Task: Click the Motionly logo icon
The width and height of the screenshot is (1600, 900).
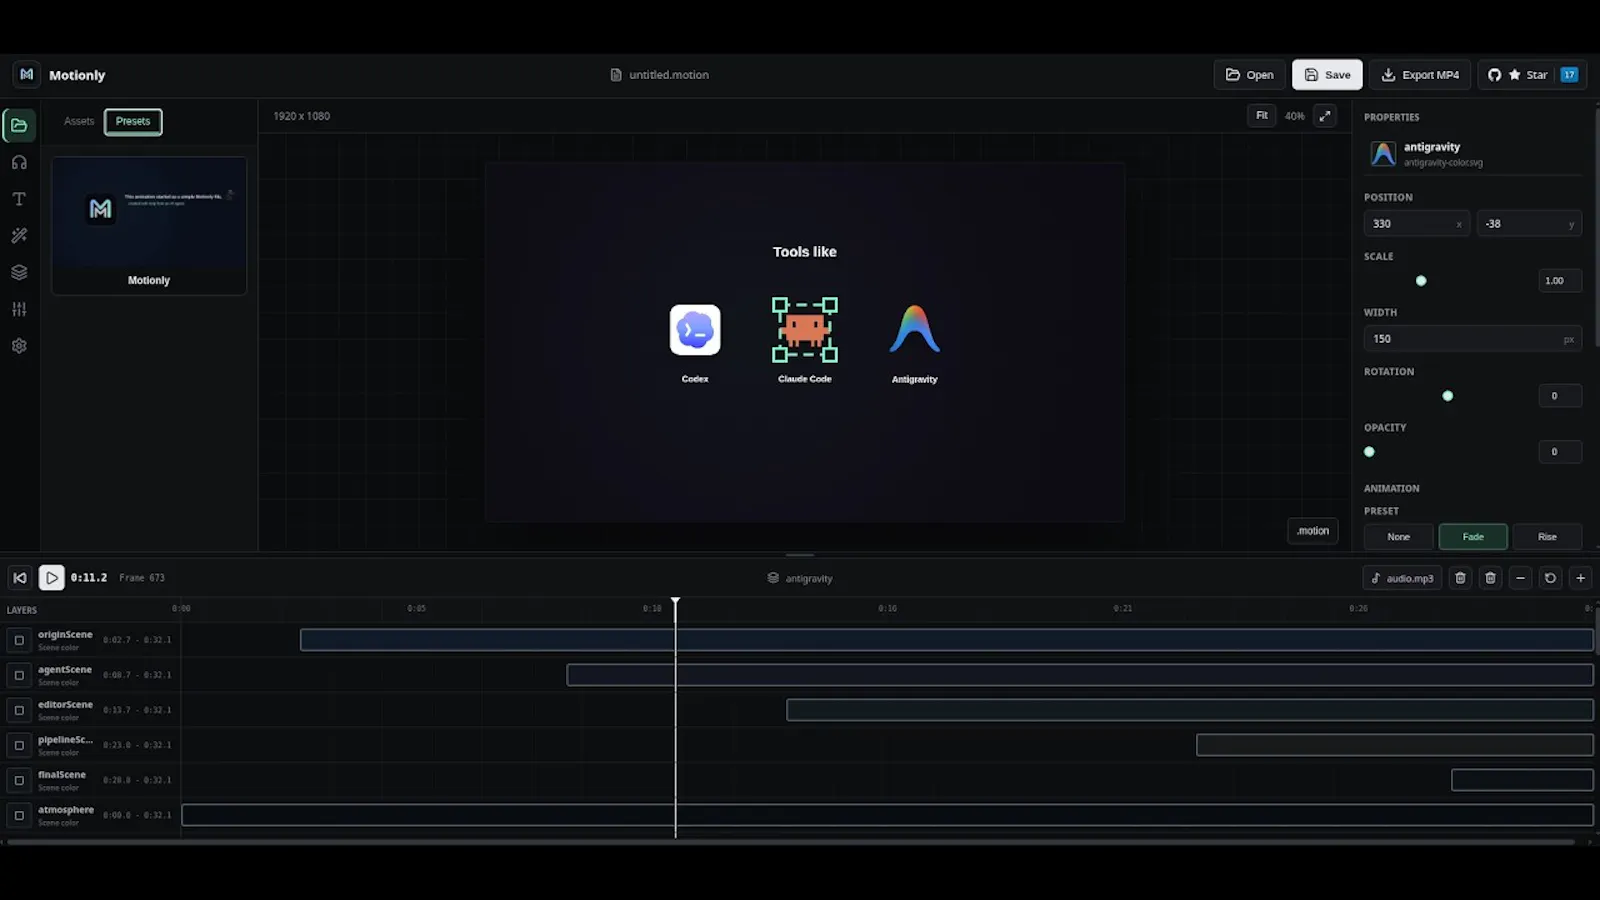Action: (x=27, y=75)
